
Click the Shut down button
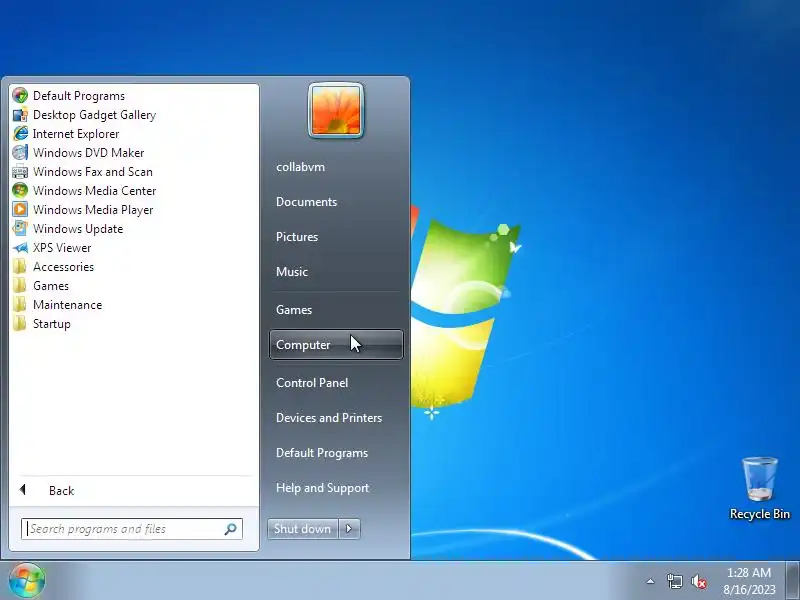tap(303, 529)
